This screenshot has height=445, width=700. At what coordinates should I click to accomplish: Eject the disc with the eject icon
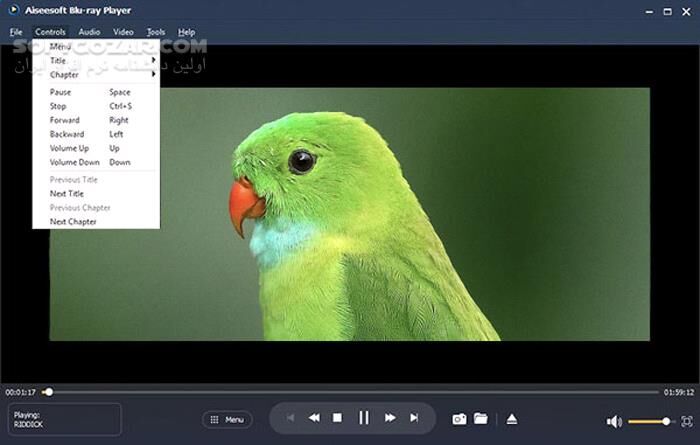511,419
